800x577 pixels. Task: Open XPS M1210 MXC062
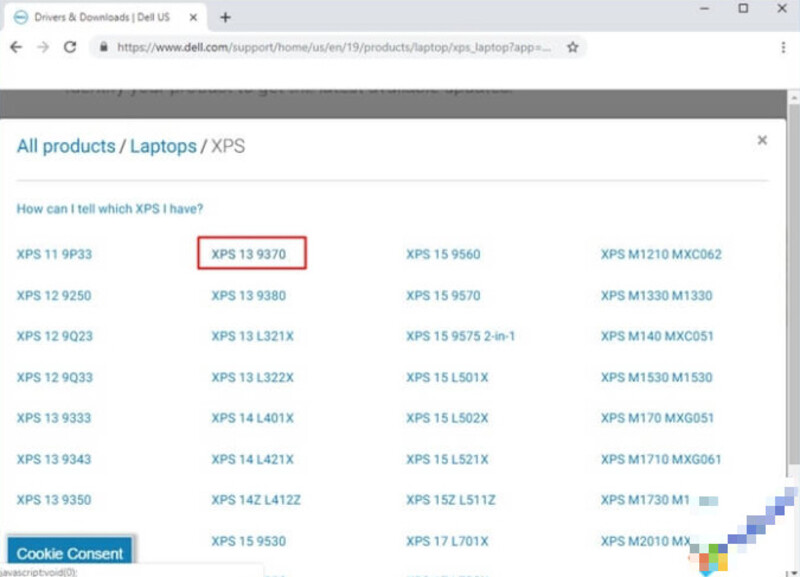661,254
